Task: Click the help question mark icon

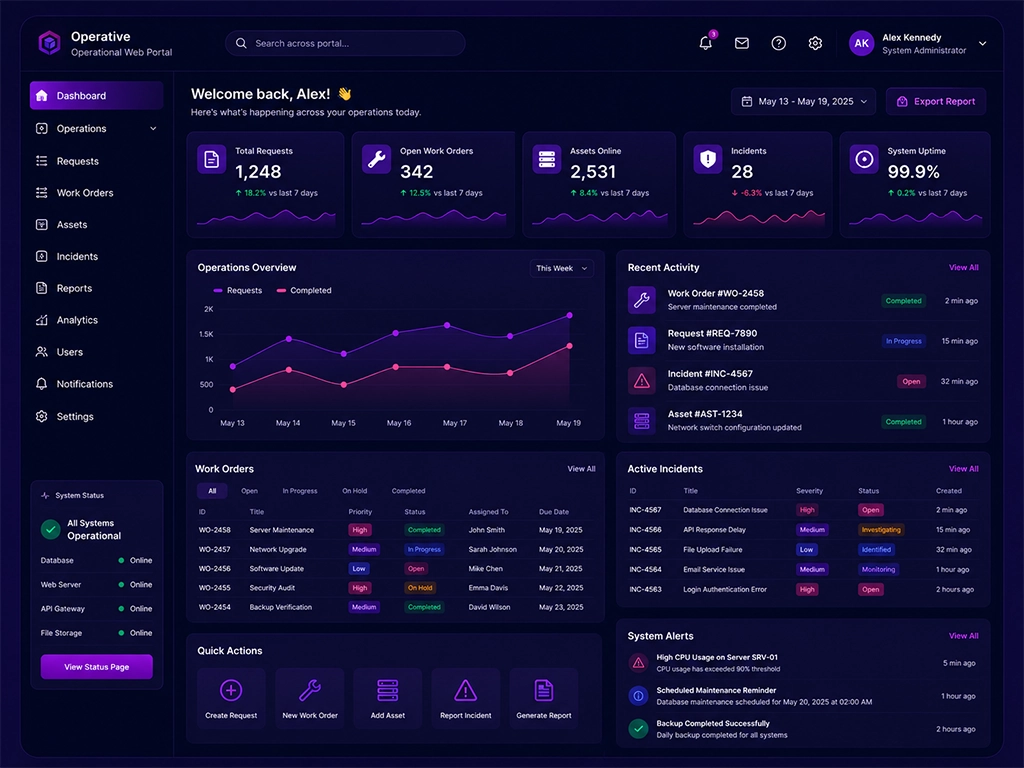Action: coord(778,43)
